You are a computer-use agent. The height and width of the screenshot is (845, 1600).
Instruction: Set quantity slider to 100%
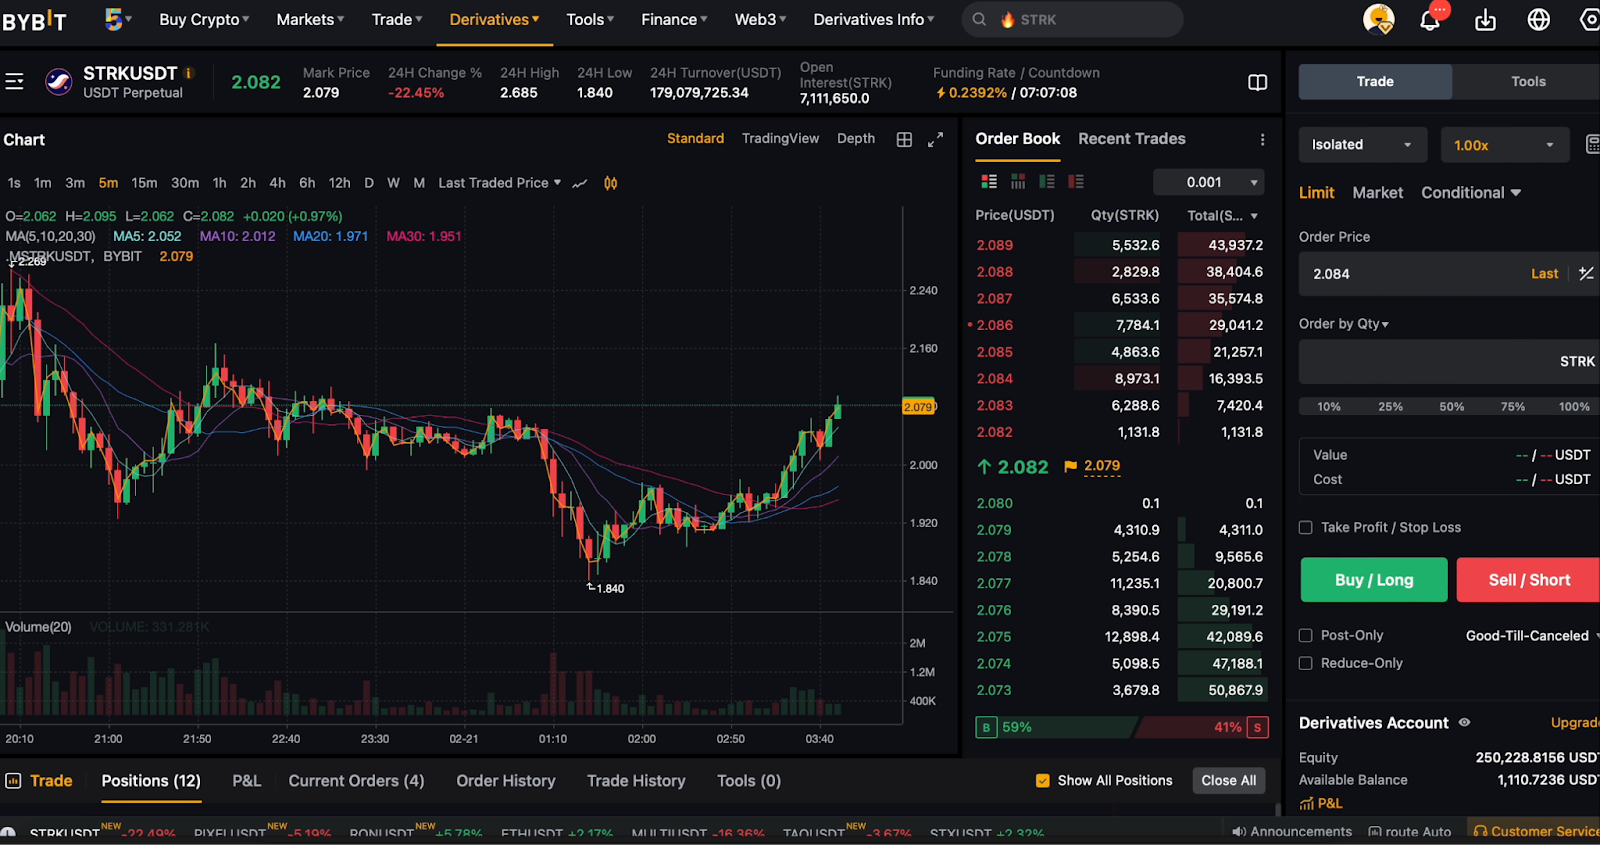tap(1574, 407)
